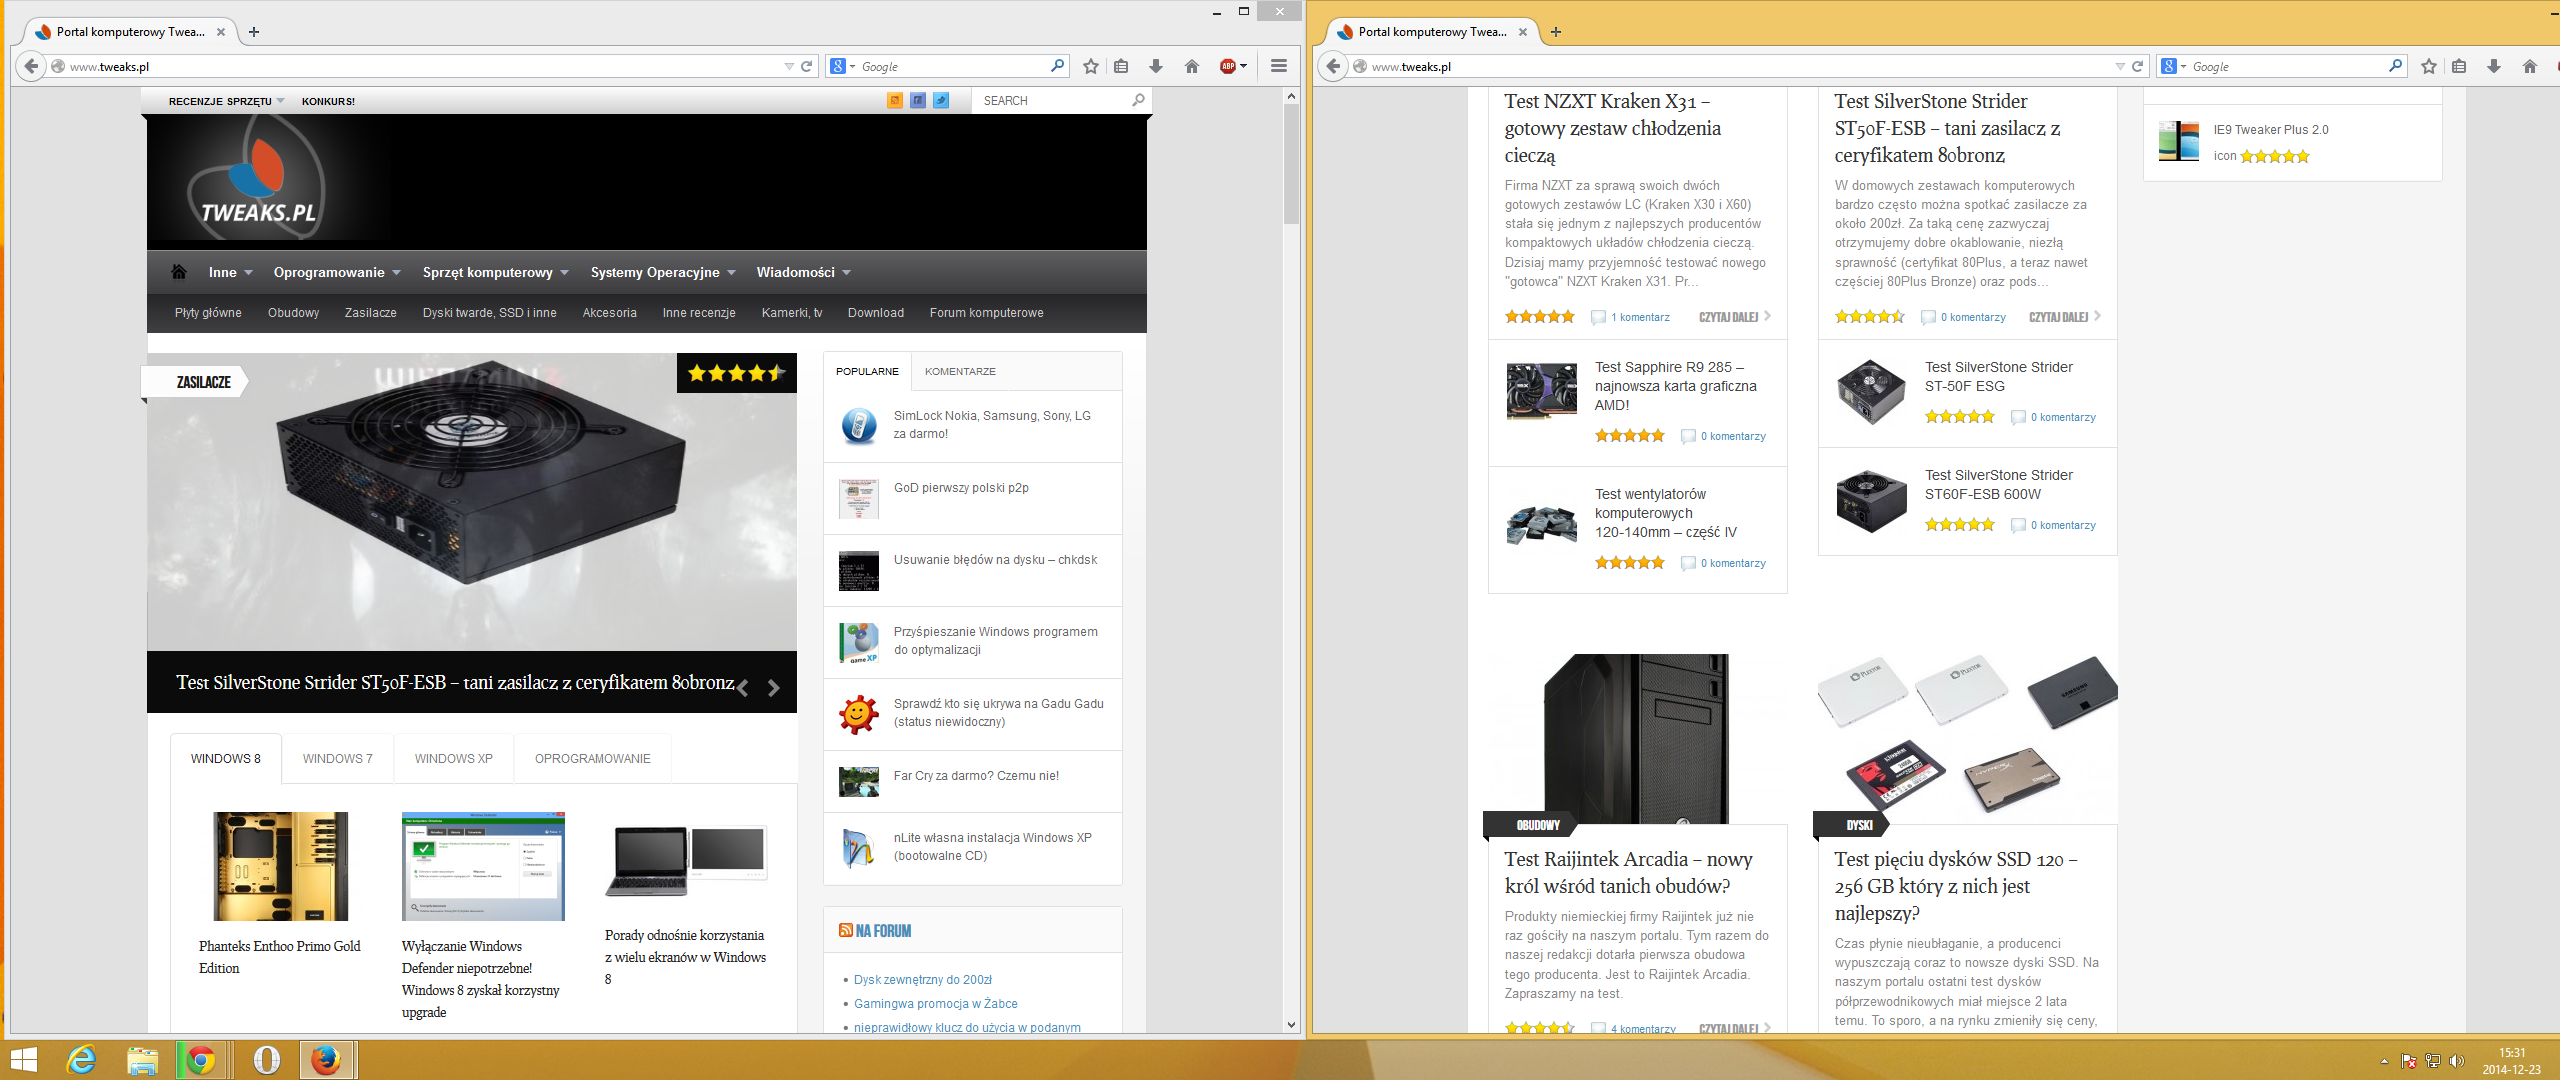2560x1080 pixels.
Task: Open a new tab in right Firefox window
Action: (1556, 32)
